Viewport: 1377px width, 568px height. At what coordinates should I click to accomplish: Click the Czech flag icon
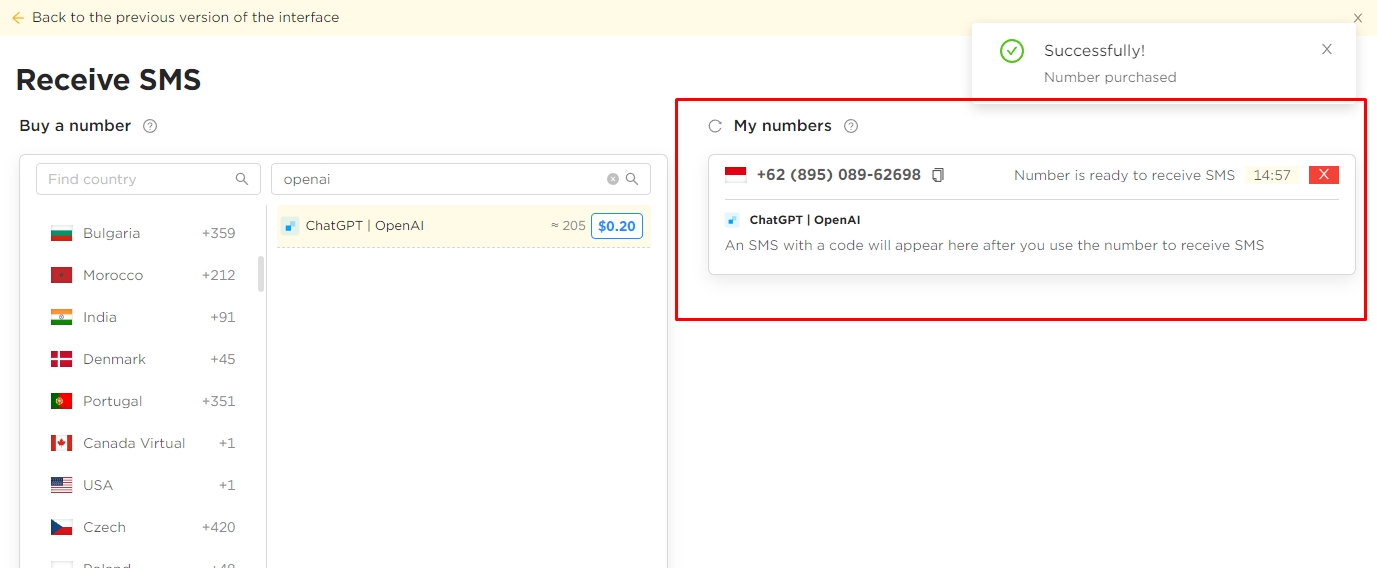tap(62, 527)
